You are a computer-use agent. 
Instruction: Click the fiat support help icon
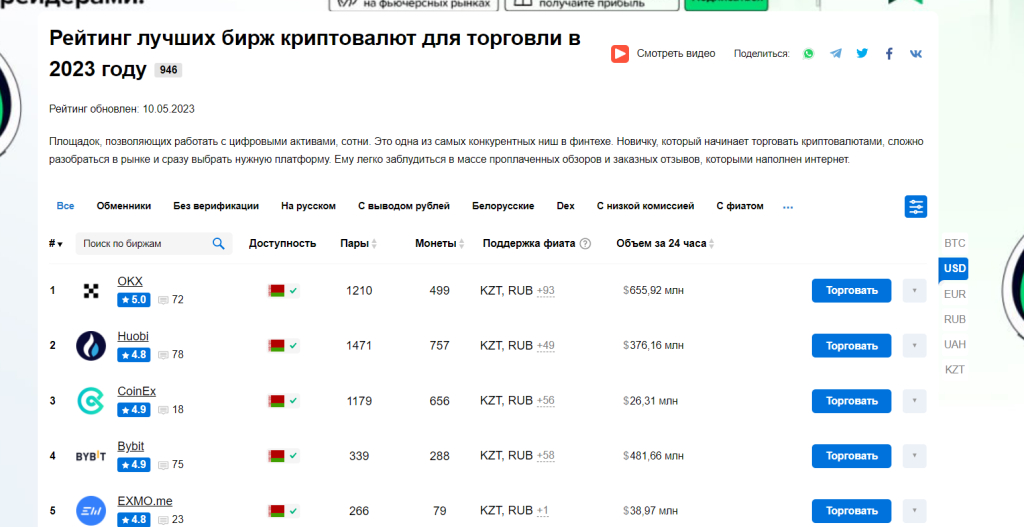pos(585,244)
